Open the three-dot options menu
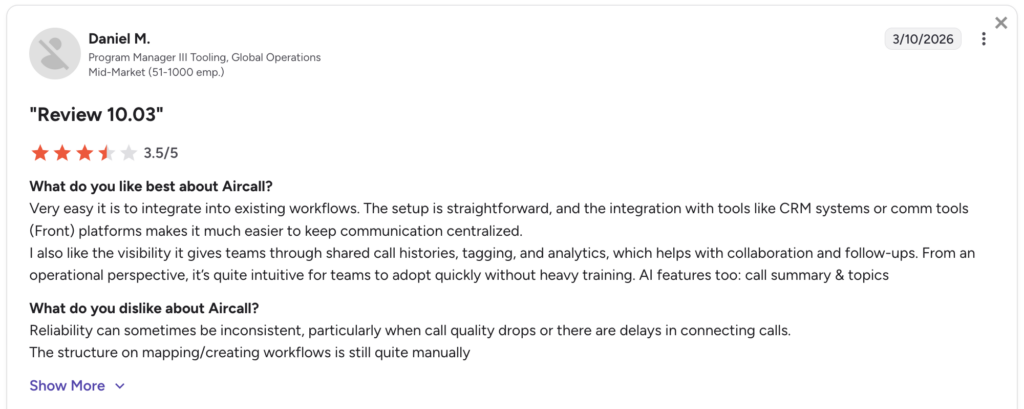1024x409 pixels. [x=984, y=39]
